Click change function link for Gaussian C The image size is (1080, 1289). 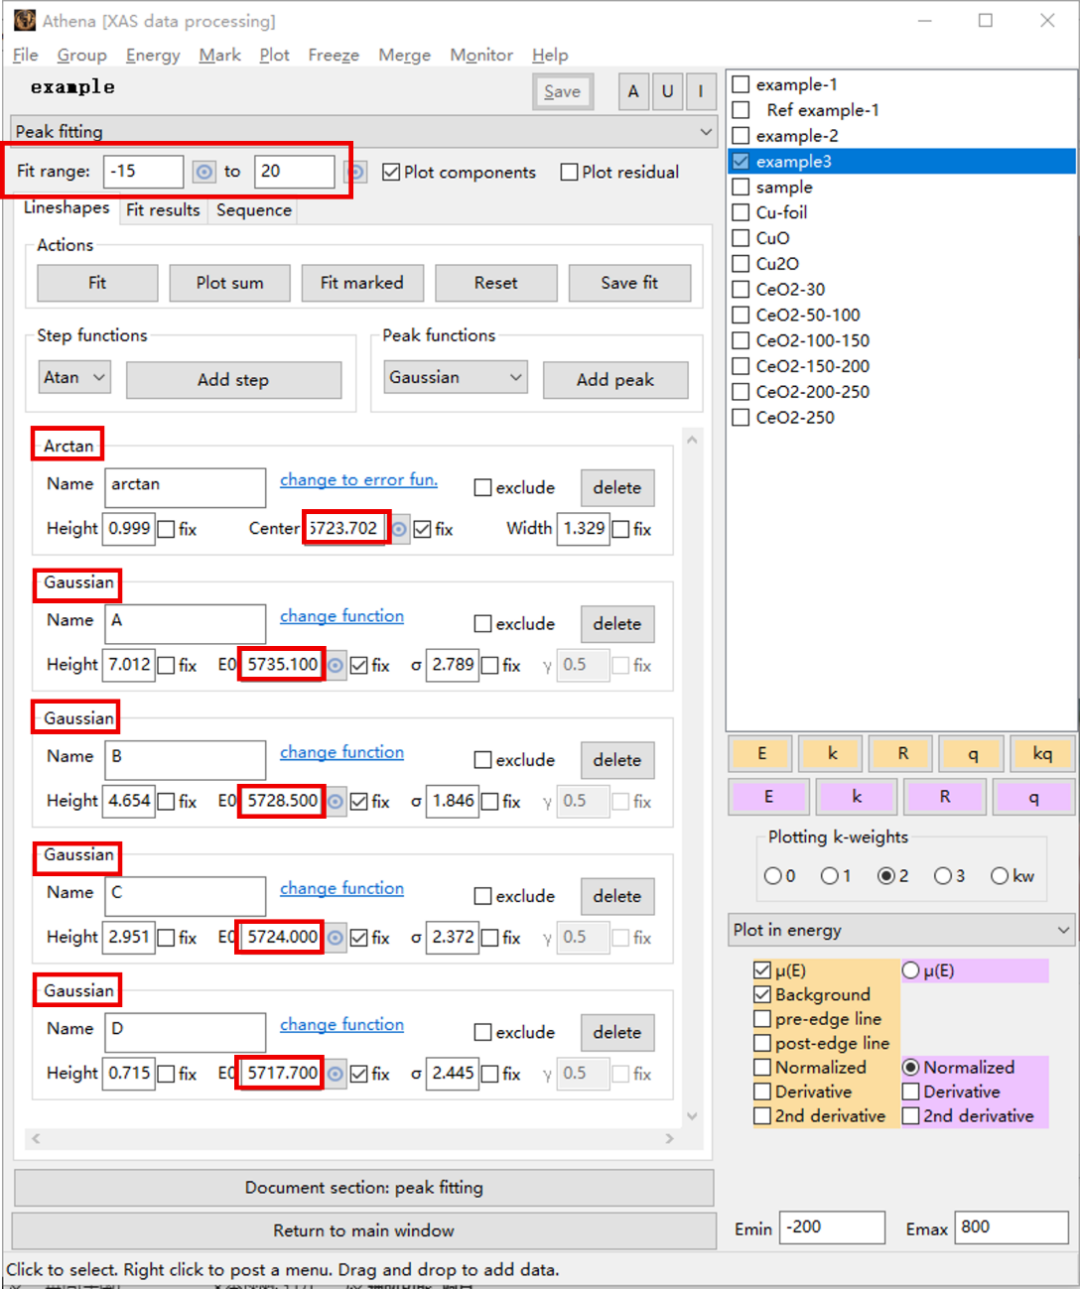(x=342, y=888)
